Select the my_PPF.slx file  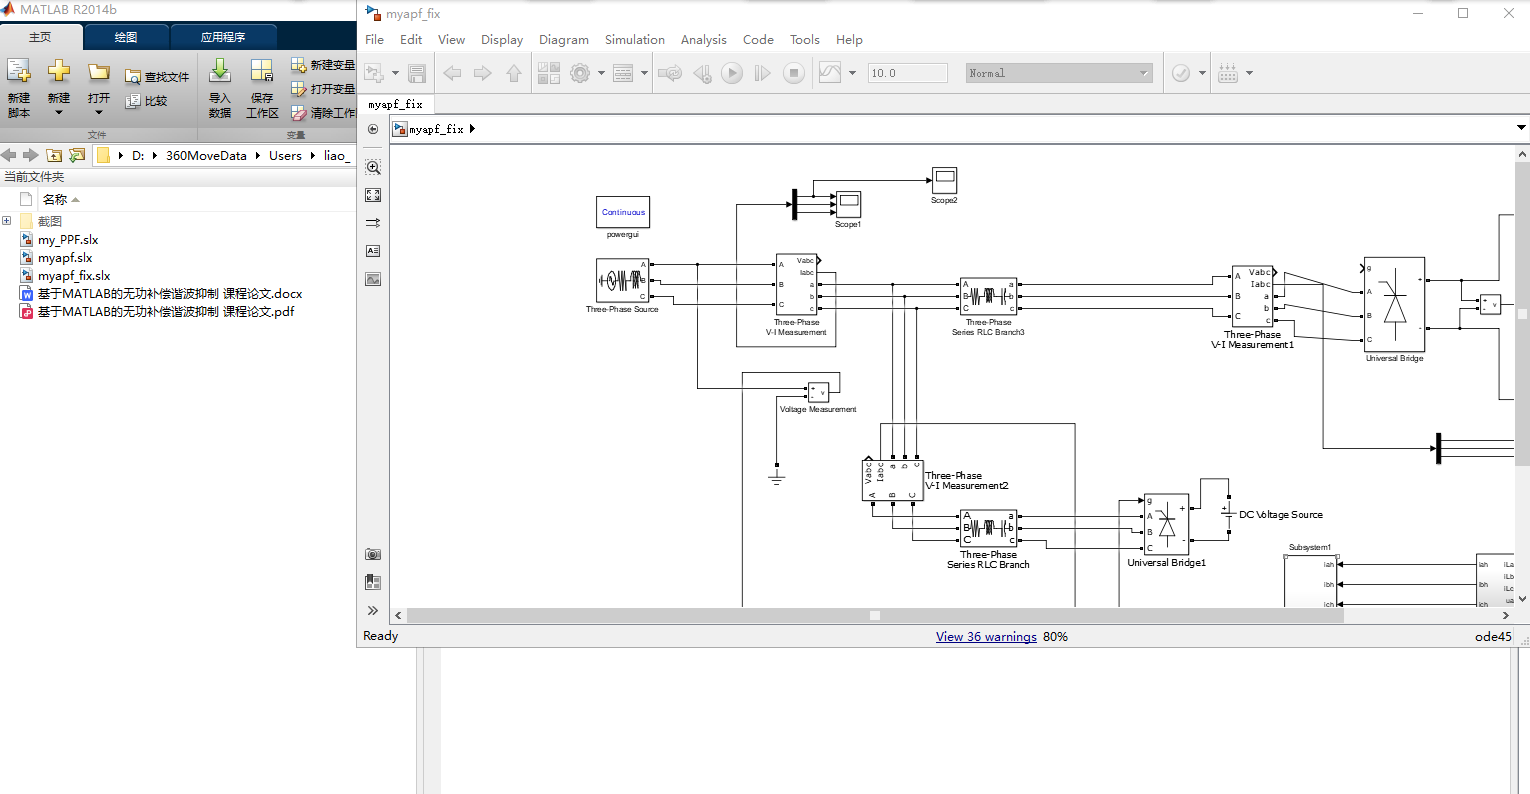coord(68,240)
